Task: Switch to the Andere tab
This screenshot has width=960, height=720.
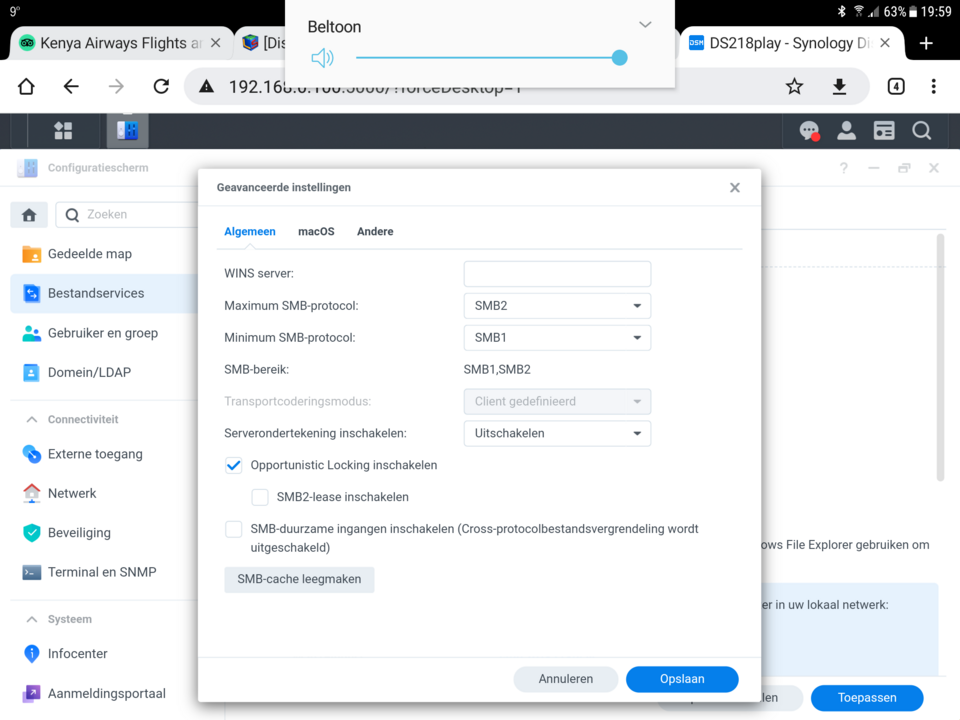Action: (x=375, y=231)
